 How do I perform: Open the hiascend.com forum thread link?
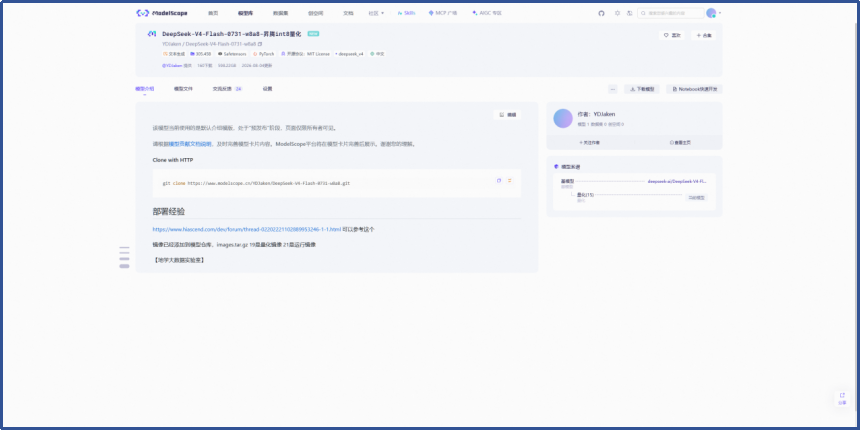247,230
